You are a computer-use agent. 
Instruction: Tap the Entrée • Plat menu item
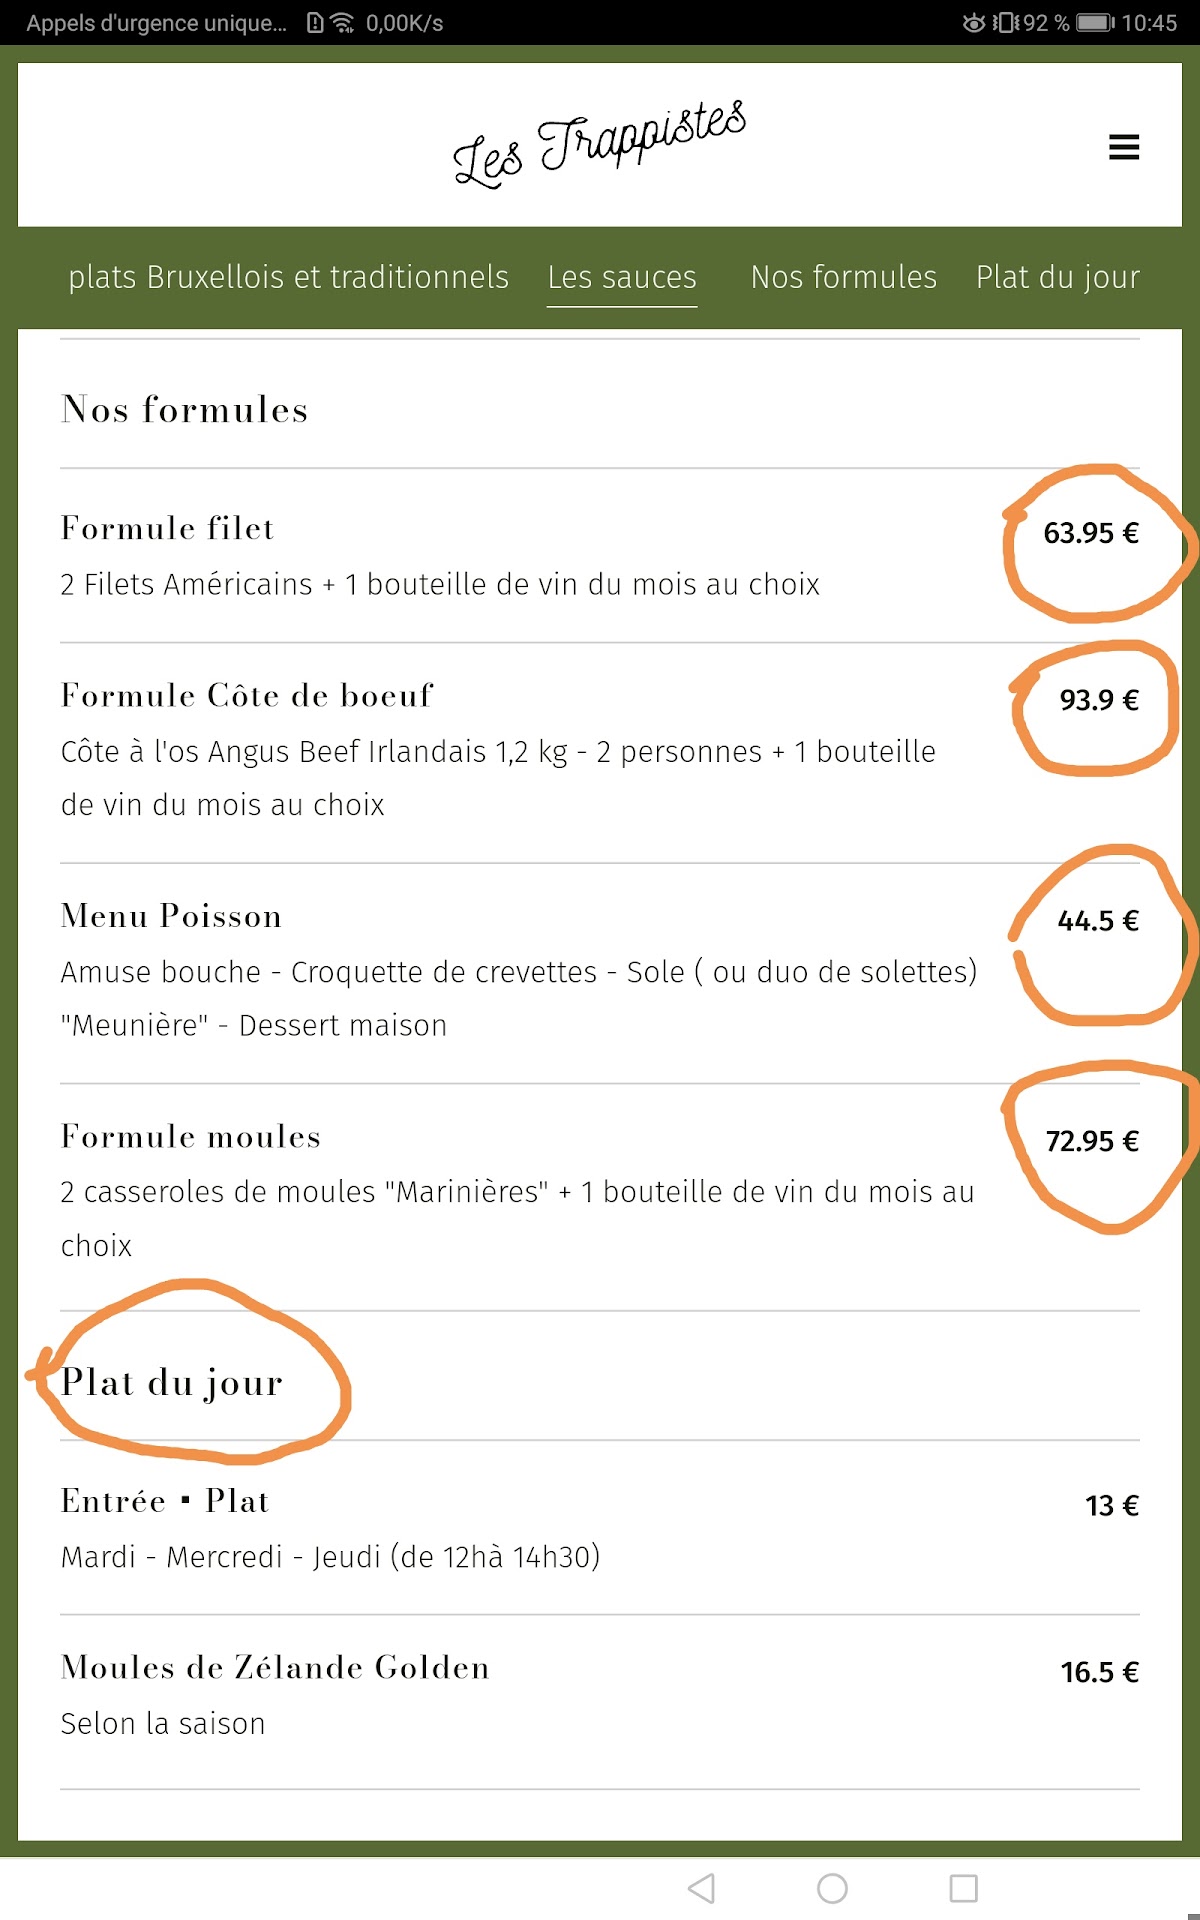coord(165,1501)
